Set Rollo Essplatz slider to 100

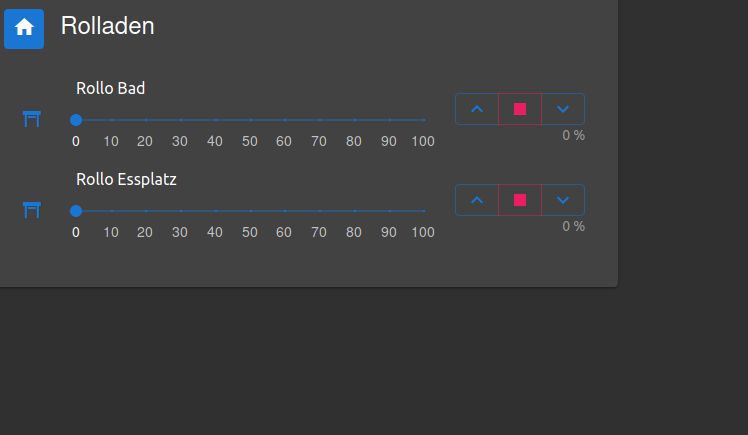[424, 211]
